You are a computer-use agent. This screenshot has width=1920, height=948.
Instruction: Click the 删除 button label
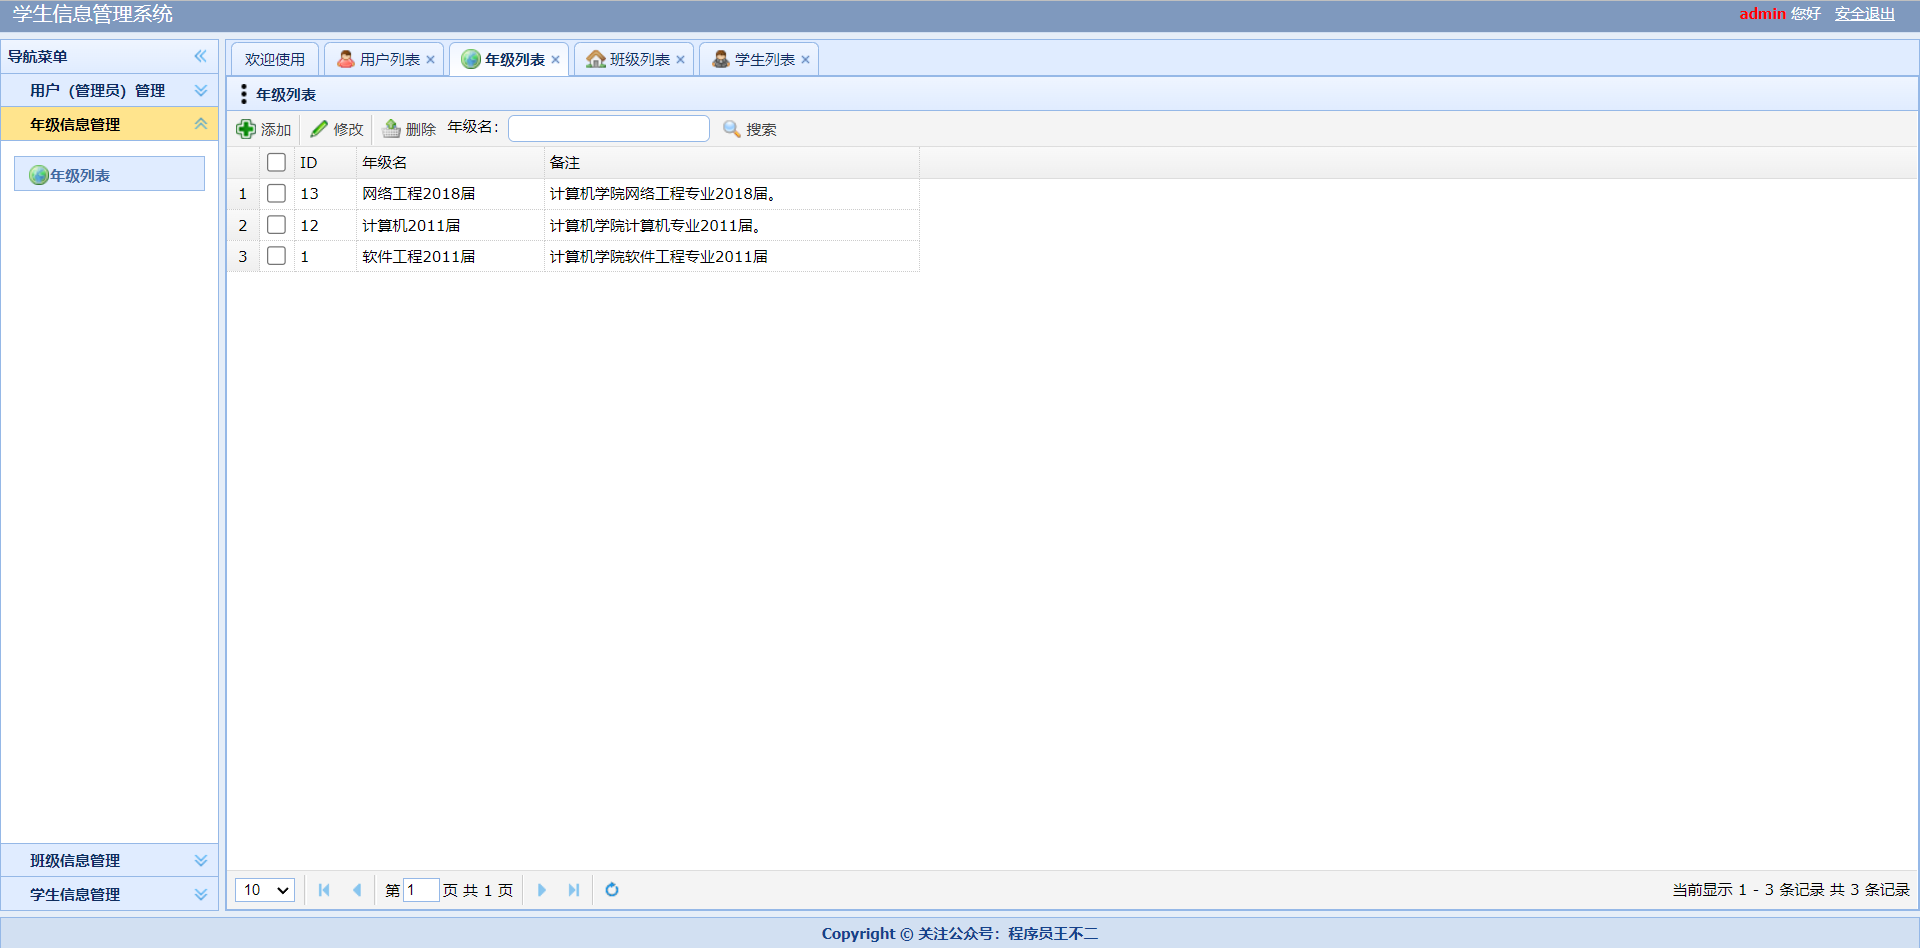421,130
